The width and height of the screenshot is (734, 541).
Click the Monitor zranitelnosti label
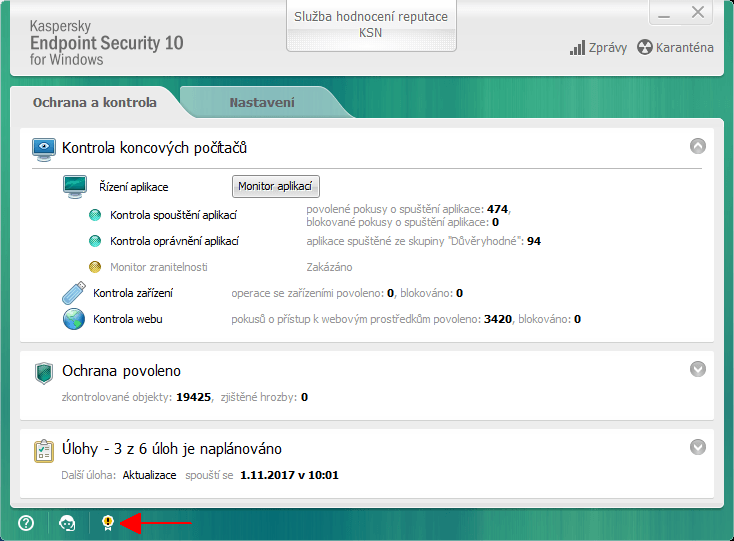coord(159,267)
